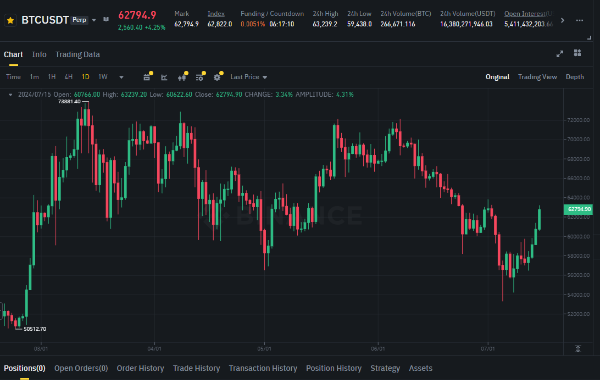Viewport: 600px width, 380px height.
Task: Open the Position History tab
Action: click(x=334, y=368)
